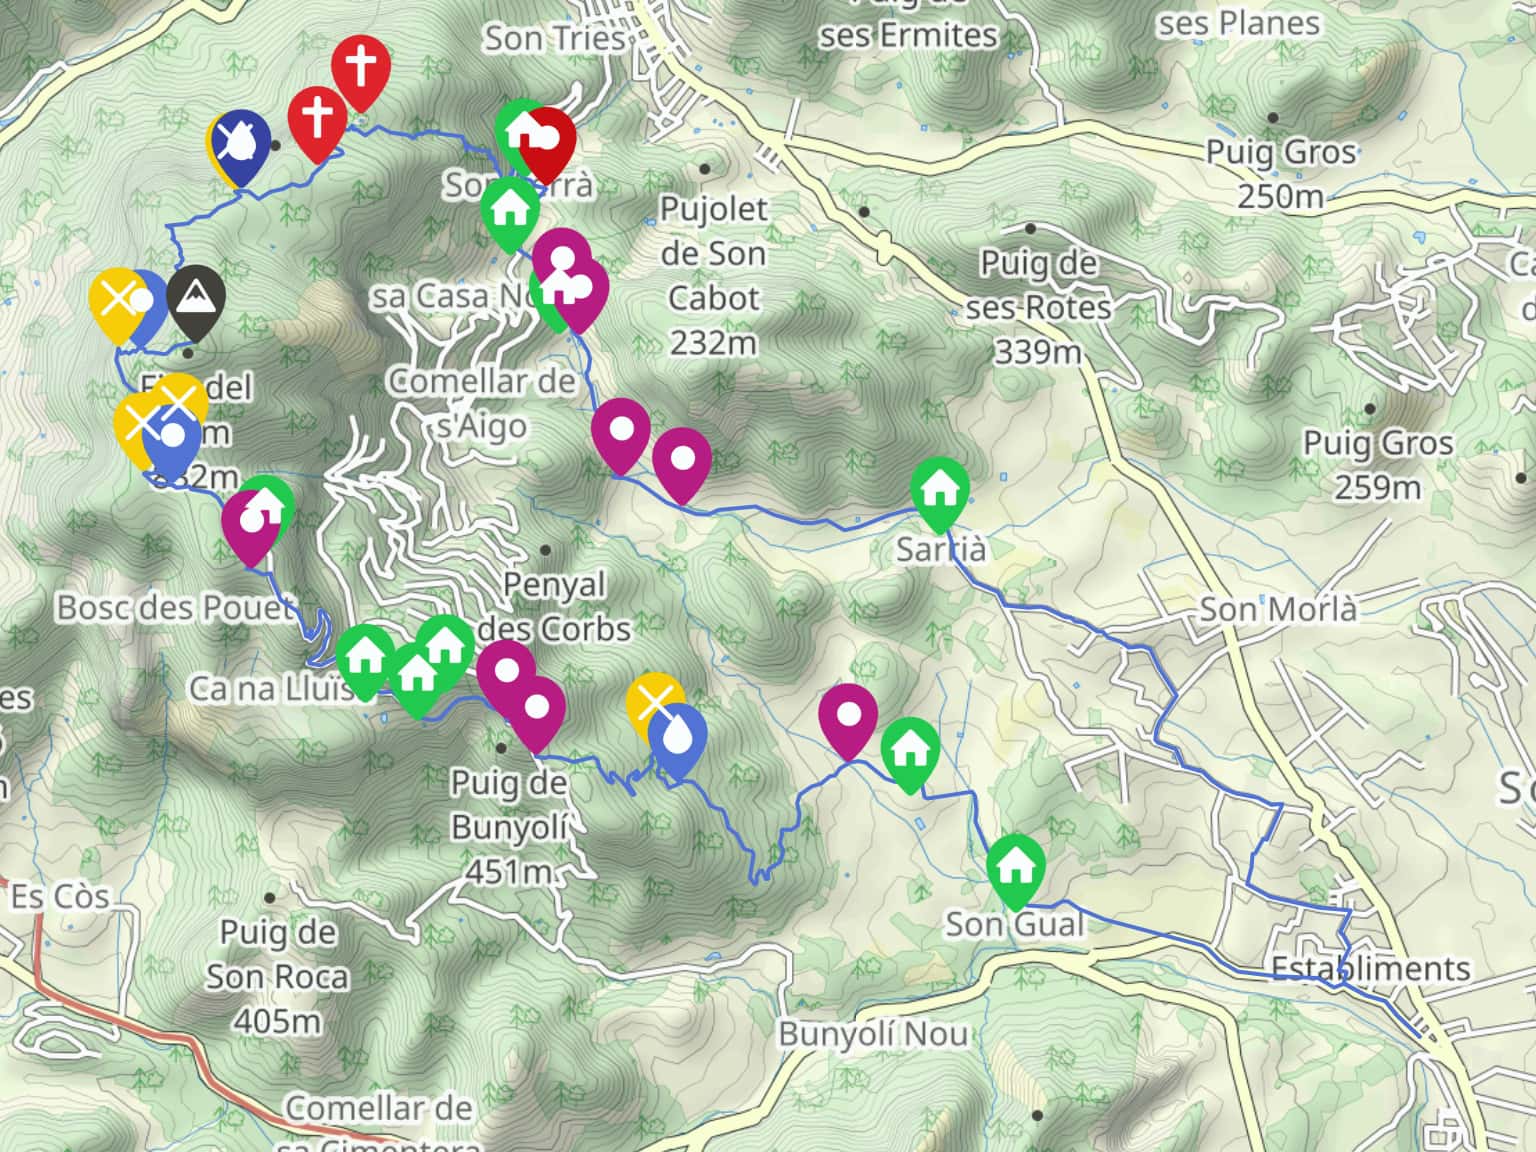The width and height of the screenshot is (1536, 1152).
Task: Select the dark blue no-water marker
Action: pos(240,144)
